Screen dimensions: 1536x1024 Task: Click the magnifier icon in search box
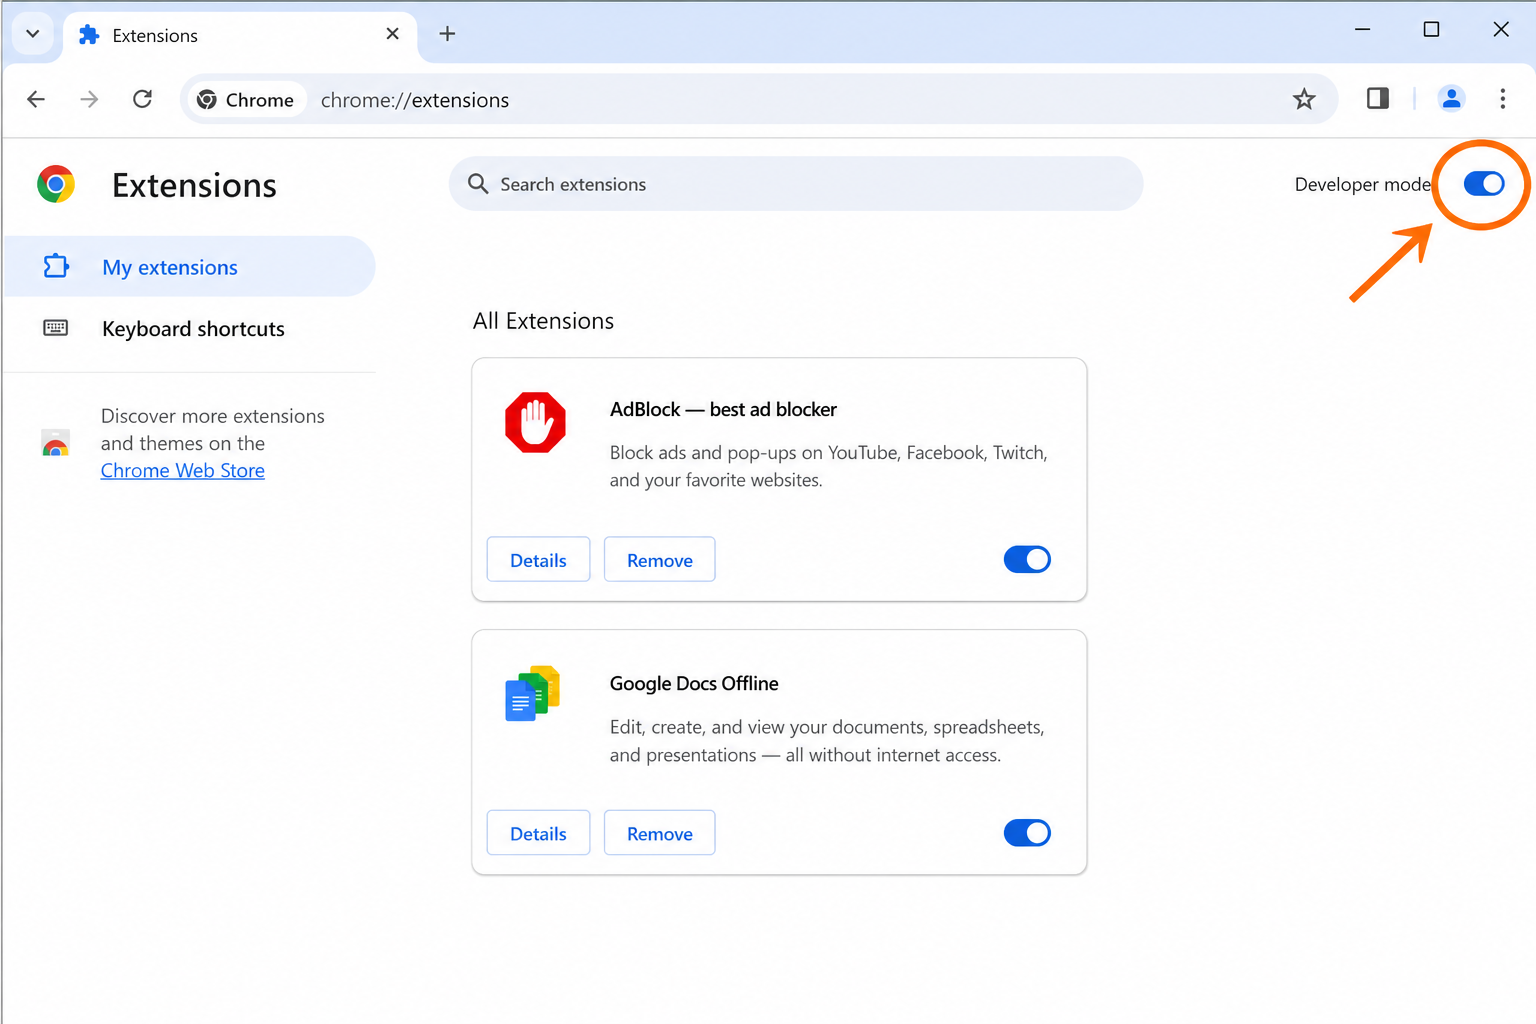click(x=478, y=184)
